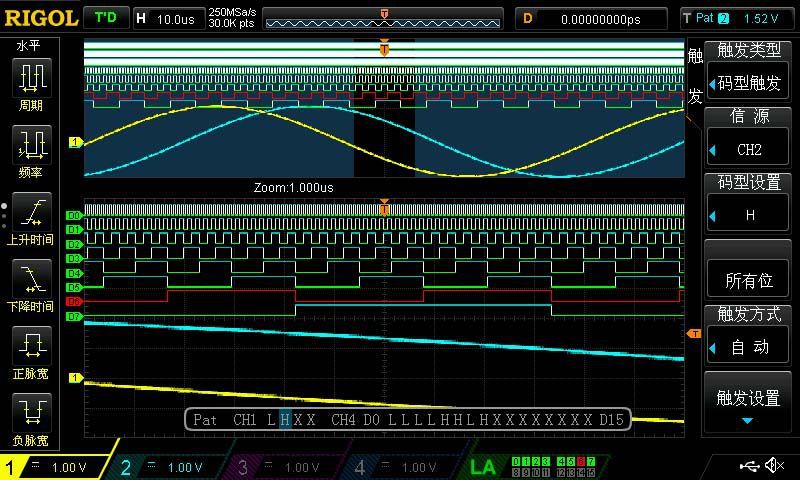Select the 正脉宽 positive pulse width icon
This screenshot has height=480, width=800.
coord(31,352)
